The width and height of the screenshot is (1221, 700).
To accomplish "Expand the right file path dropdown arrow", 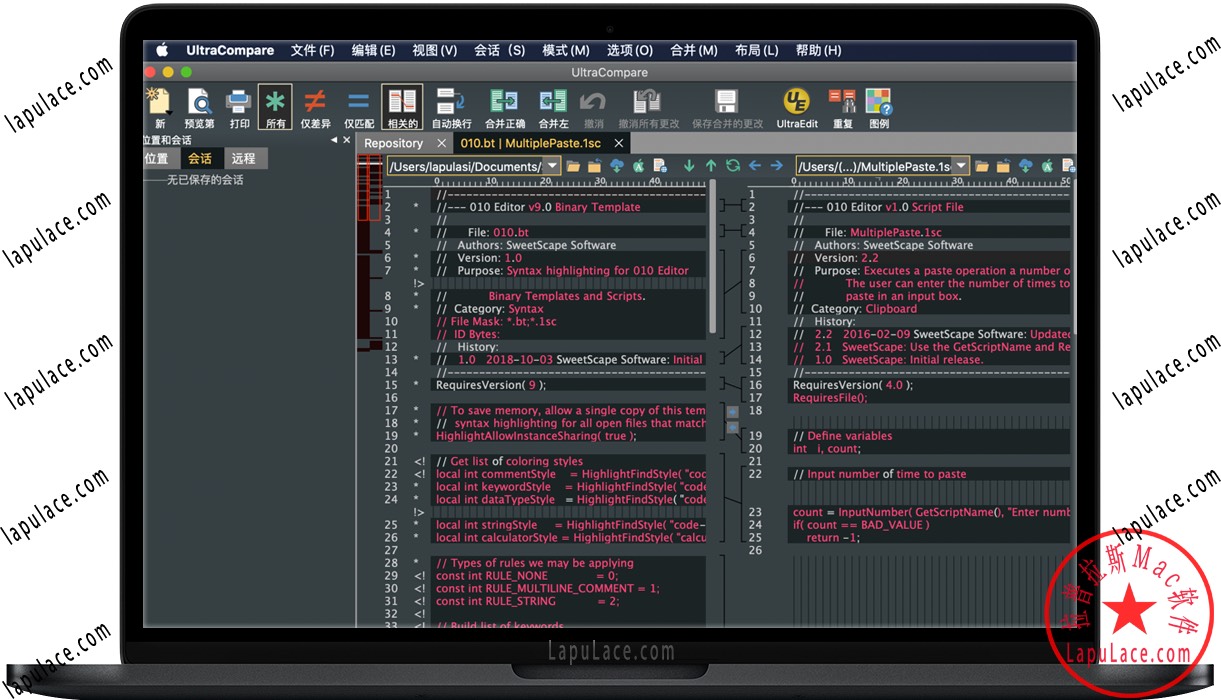I will 960,166.
